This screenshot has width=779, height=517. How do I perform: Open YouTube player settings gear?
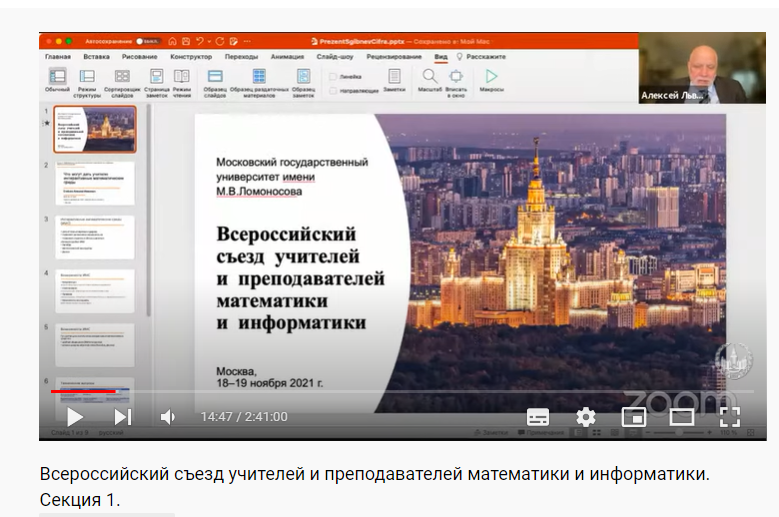[586, 417]
